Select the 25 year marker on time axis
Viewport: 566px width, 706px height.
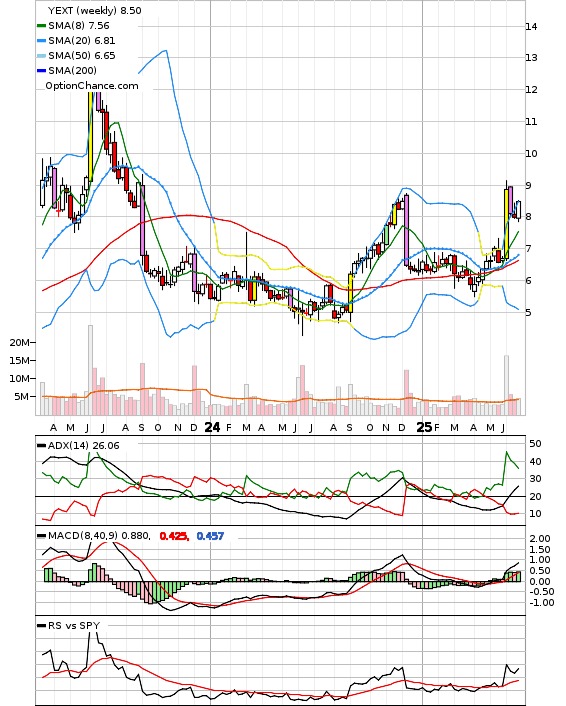click(424, 427)
